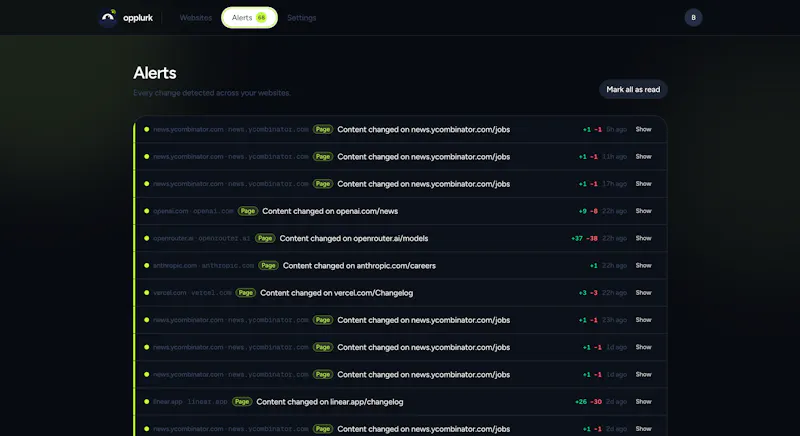Open the ycombinator jobs alert from 23h ago
800x436 pixels.
[x=423, y=320]
